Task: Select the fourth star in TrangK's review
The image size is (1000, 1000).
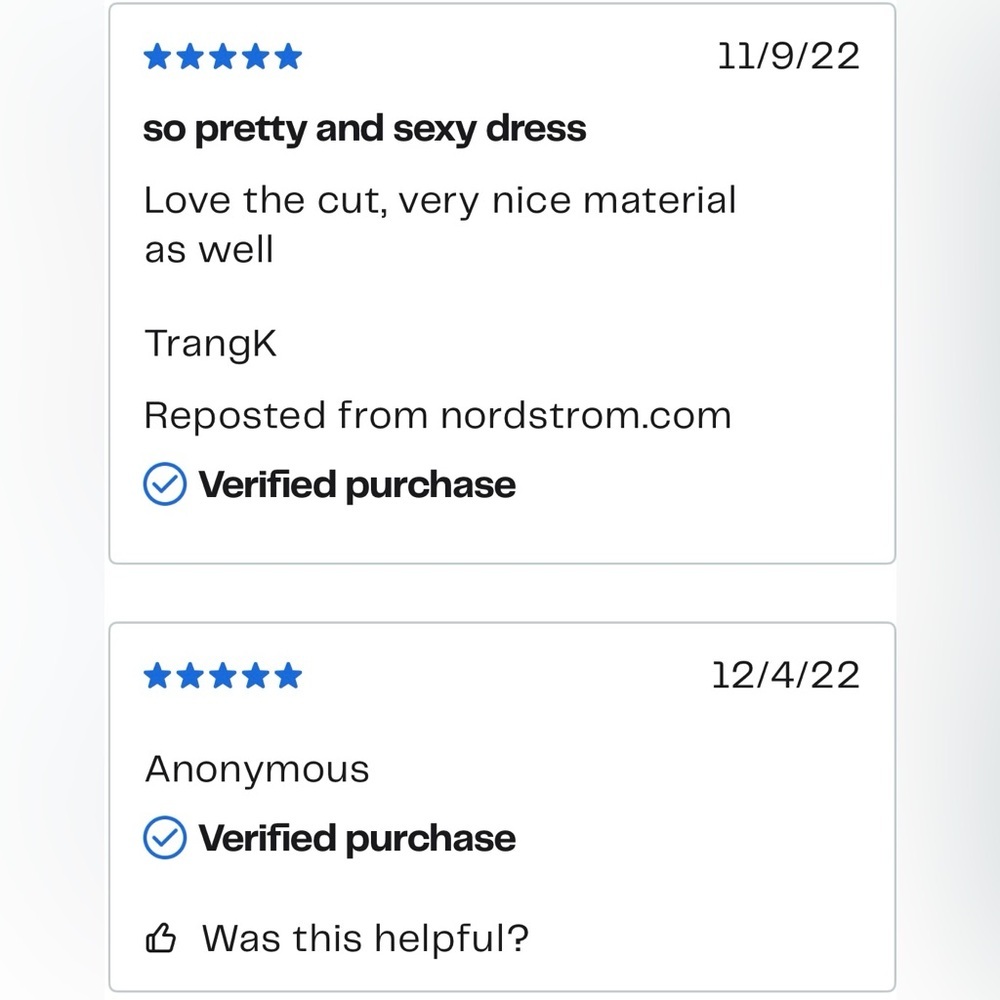Action: click(x=256, y=57)
